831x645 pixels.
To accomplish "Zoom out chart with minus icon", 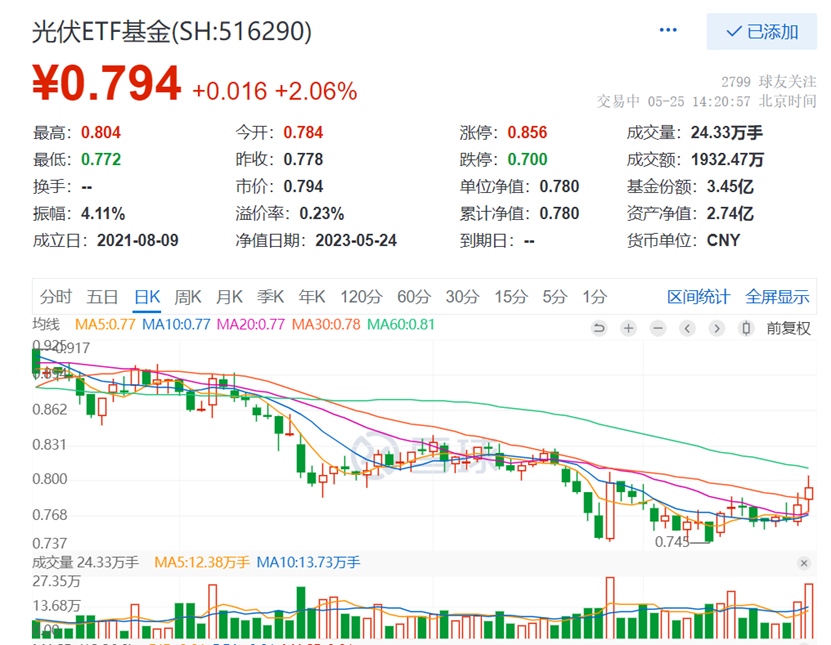I will pyautogui.click(x=658, y=329).
